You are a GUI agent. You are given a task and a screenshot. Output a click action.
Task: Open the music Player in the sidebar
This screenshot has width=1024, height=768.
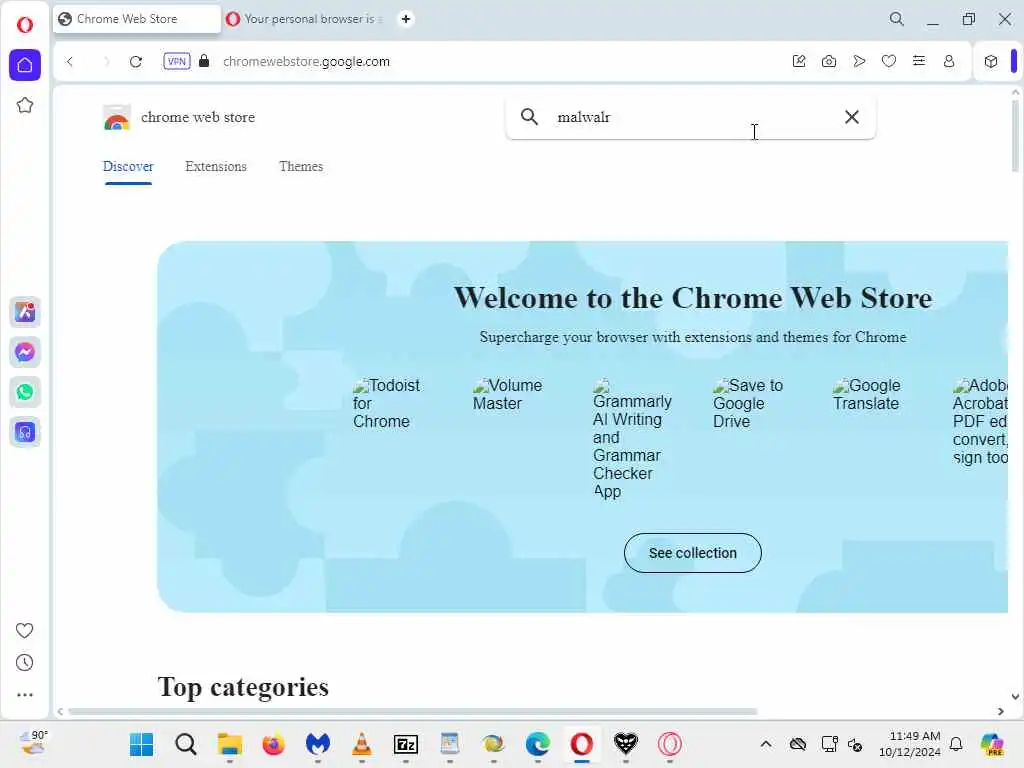25,432
